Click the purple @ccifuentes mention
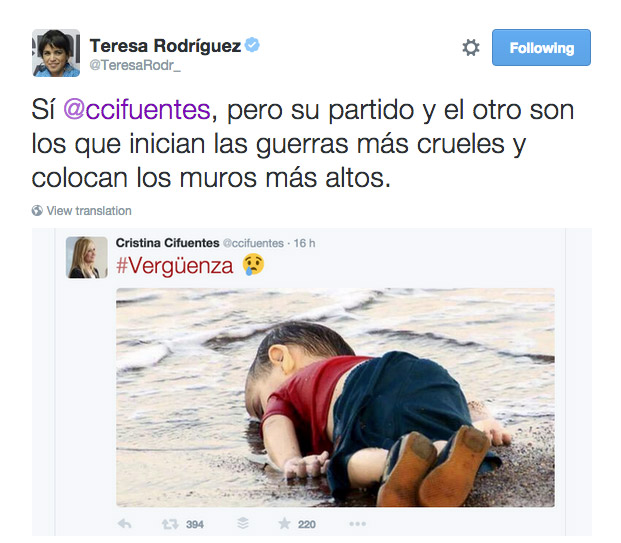The height and width of the screenshot is (543, 621). pos(137,110)
